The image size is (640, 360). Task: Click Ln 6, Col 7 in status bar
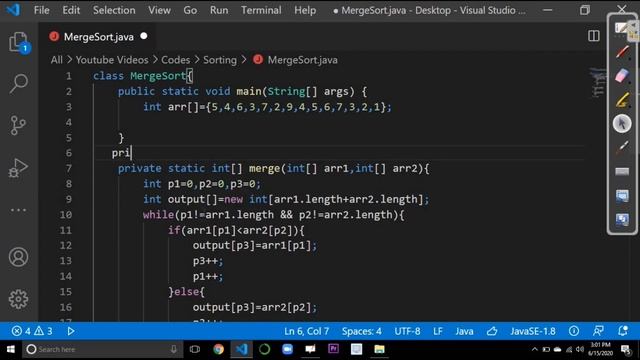click(x=307, y=331)
